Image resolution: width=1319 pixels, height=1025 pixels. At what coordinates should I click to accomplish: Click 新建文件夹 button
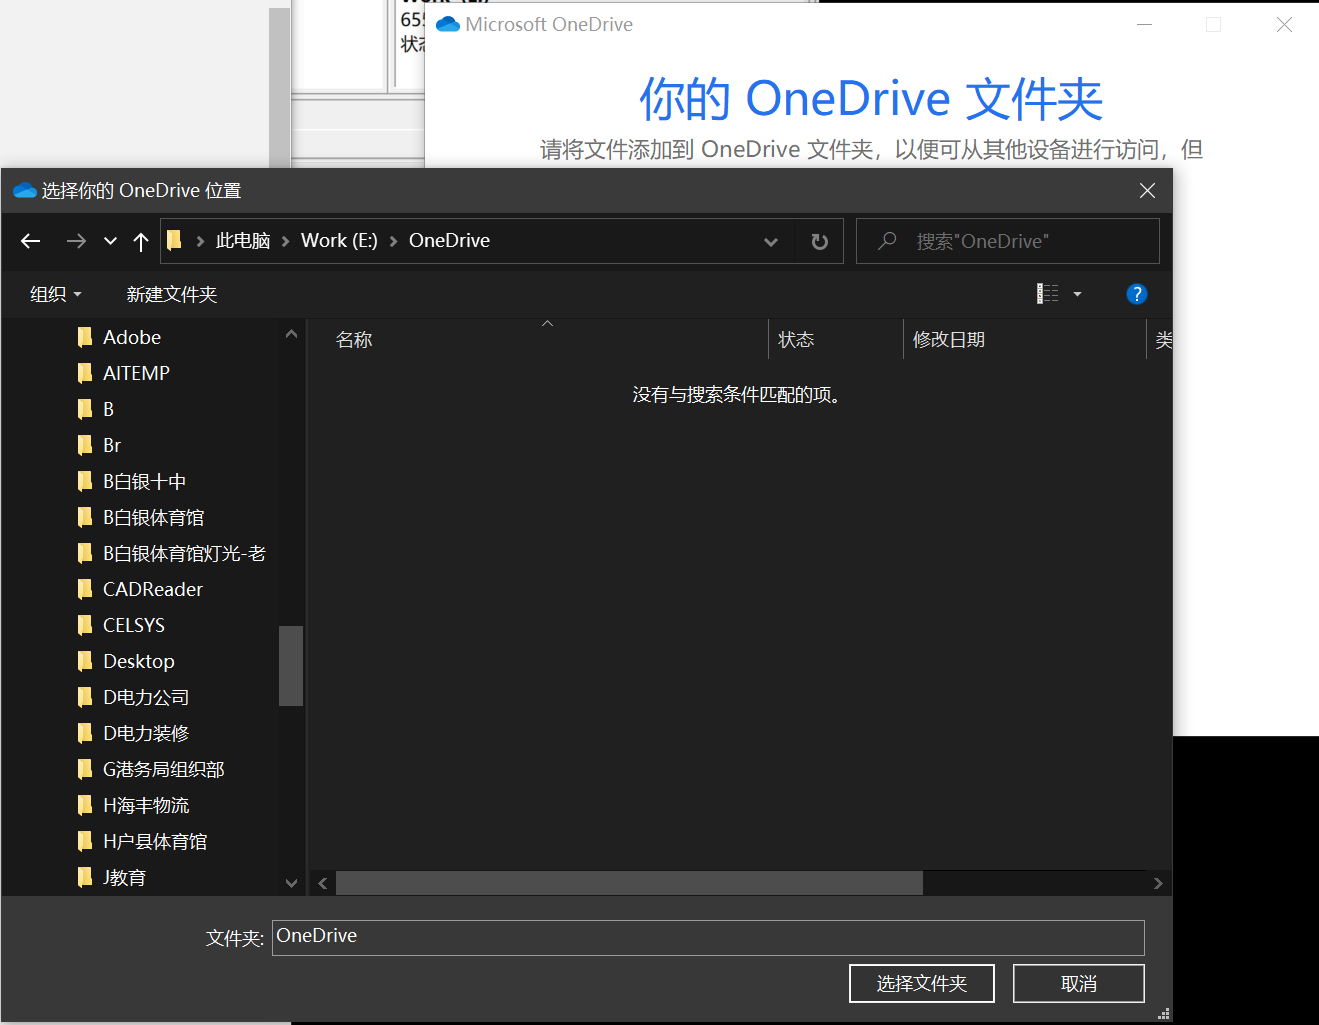172,294
